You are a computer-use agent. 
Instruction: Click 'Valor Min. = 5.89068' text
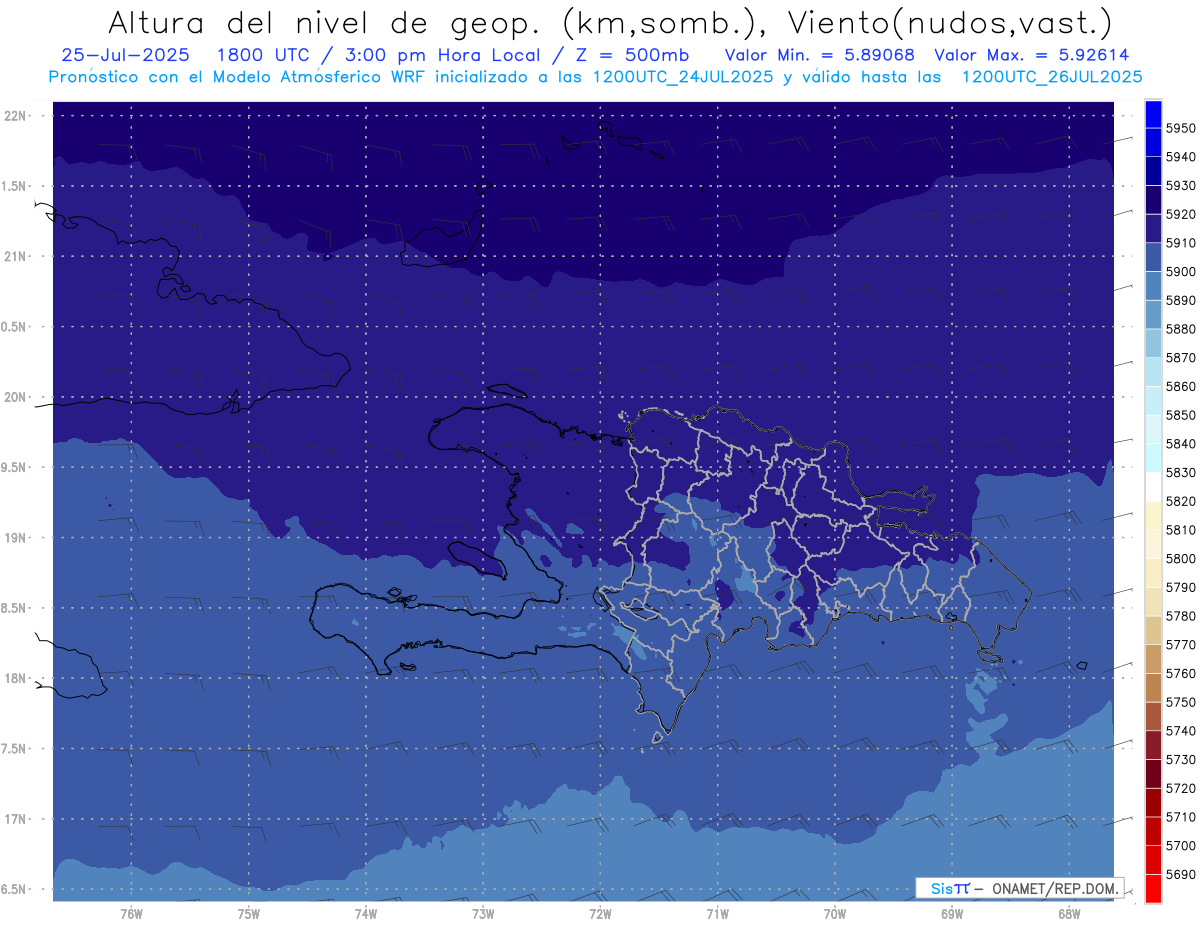tap(820, 55)
